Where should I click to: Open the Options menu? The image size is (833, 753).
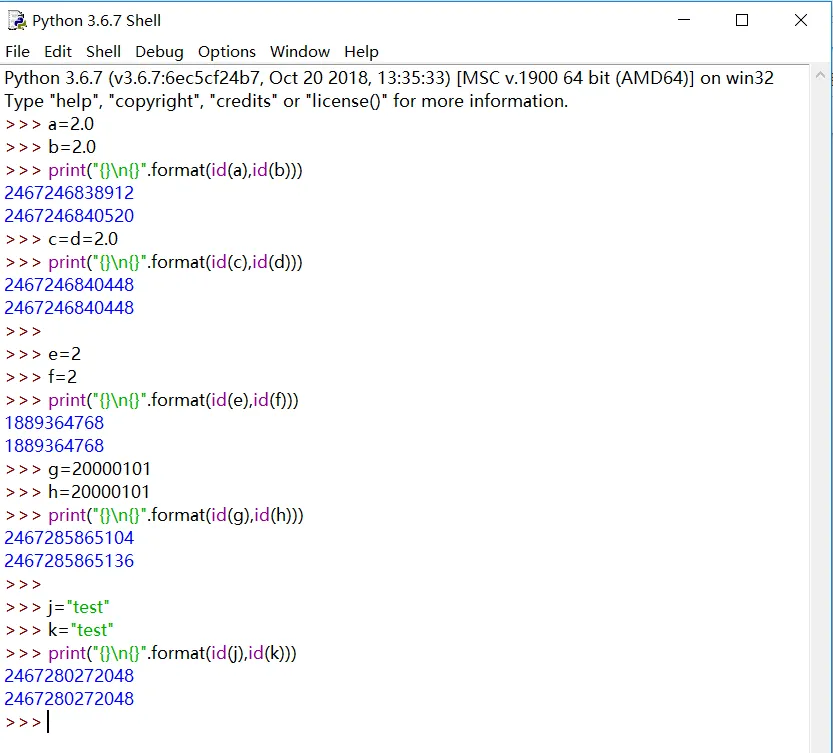coord(227,52)
